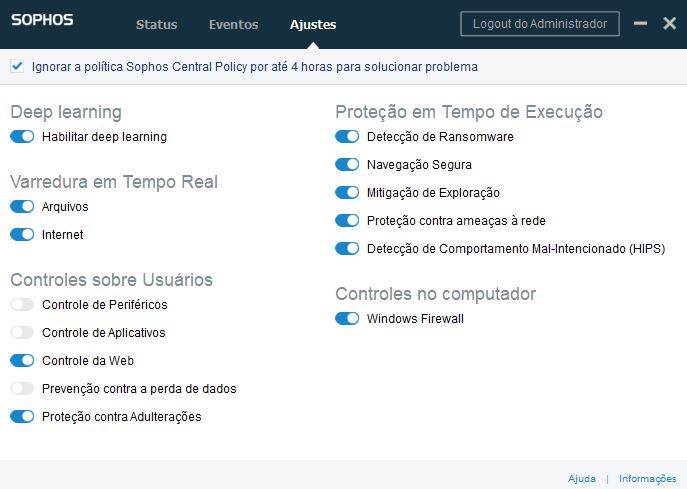Close the Sophos window

pos(669,23)
